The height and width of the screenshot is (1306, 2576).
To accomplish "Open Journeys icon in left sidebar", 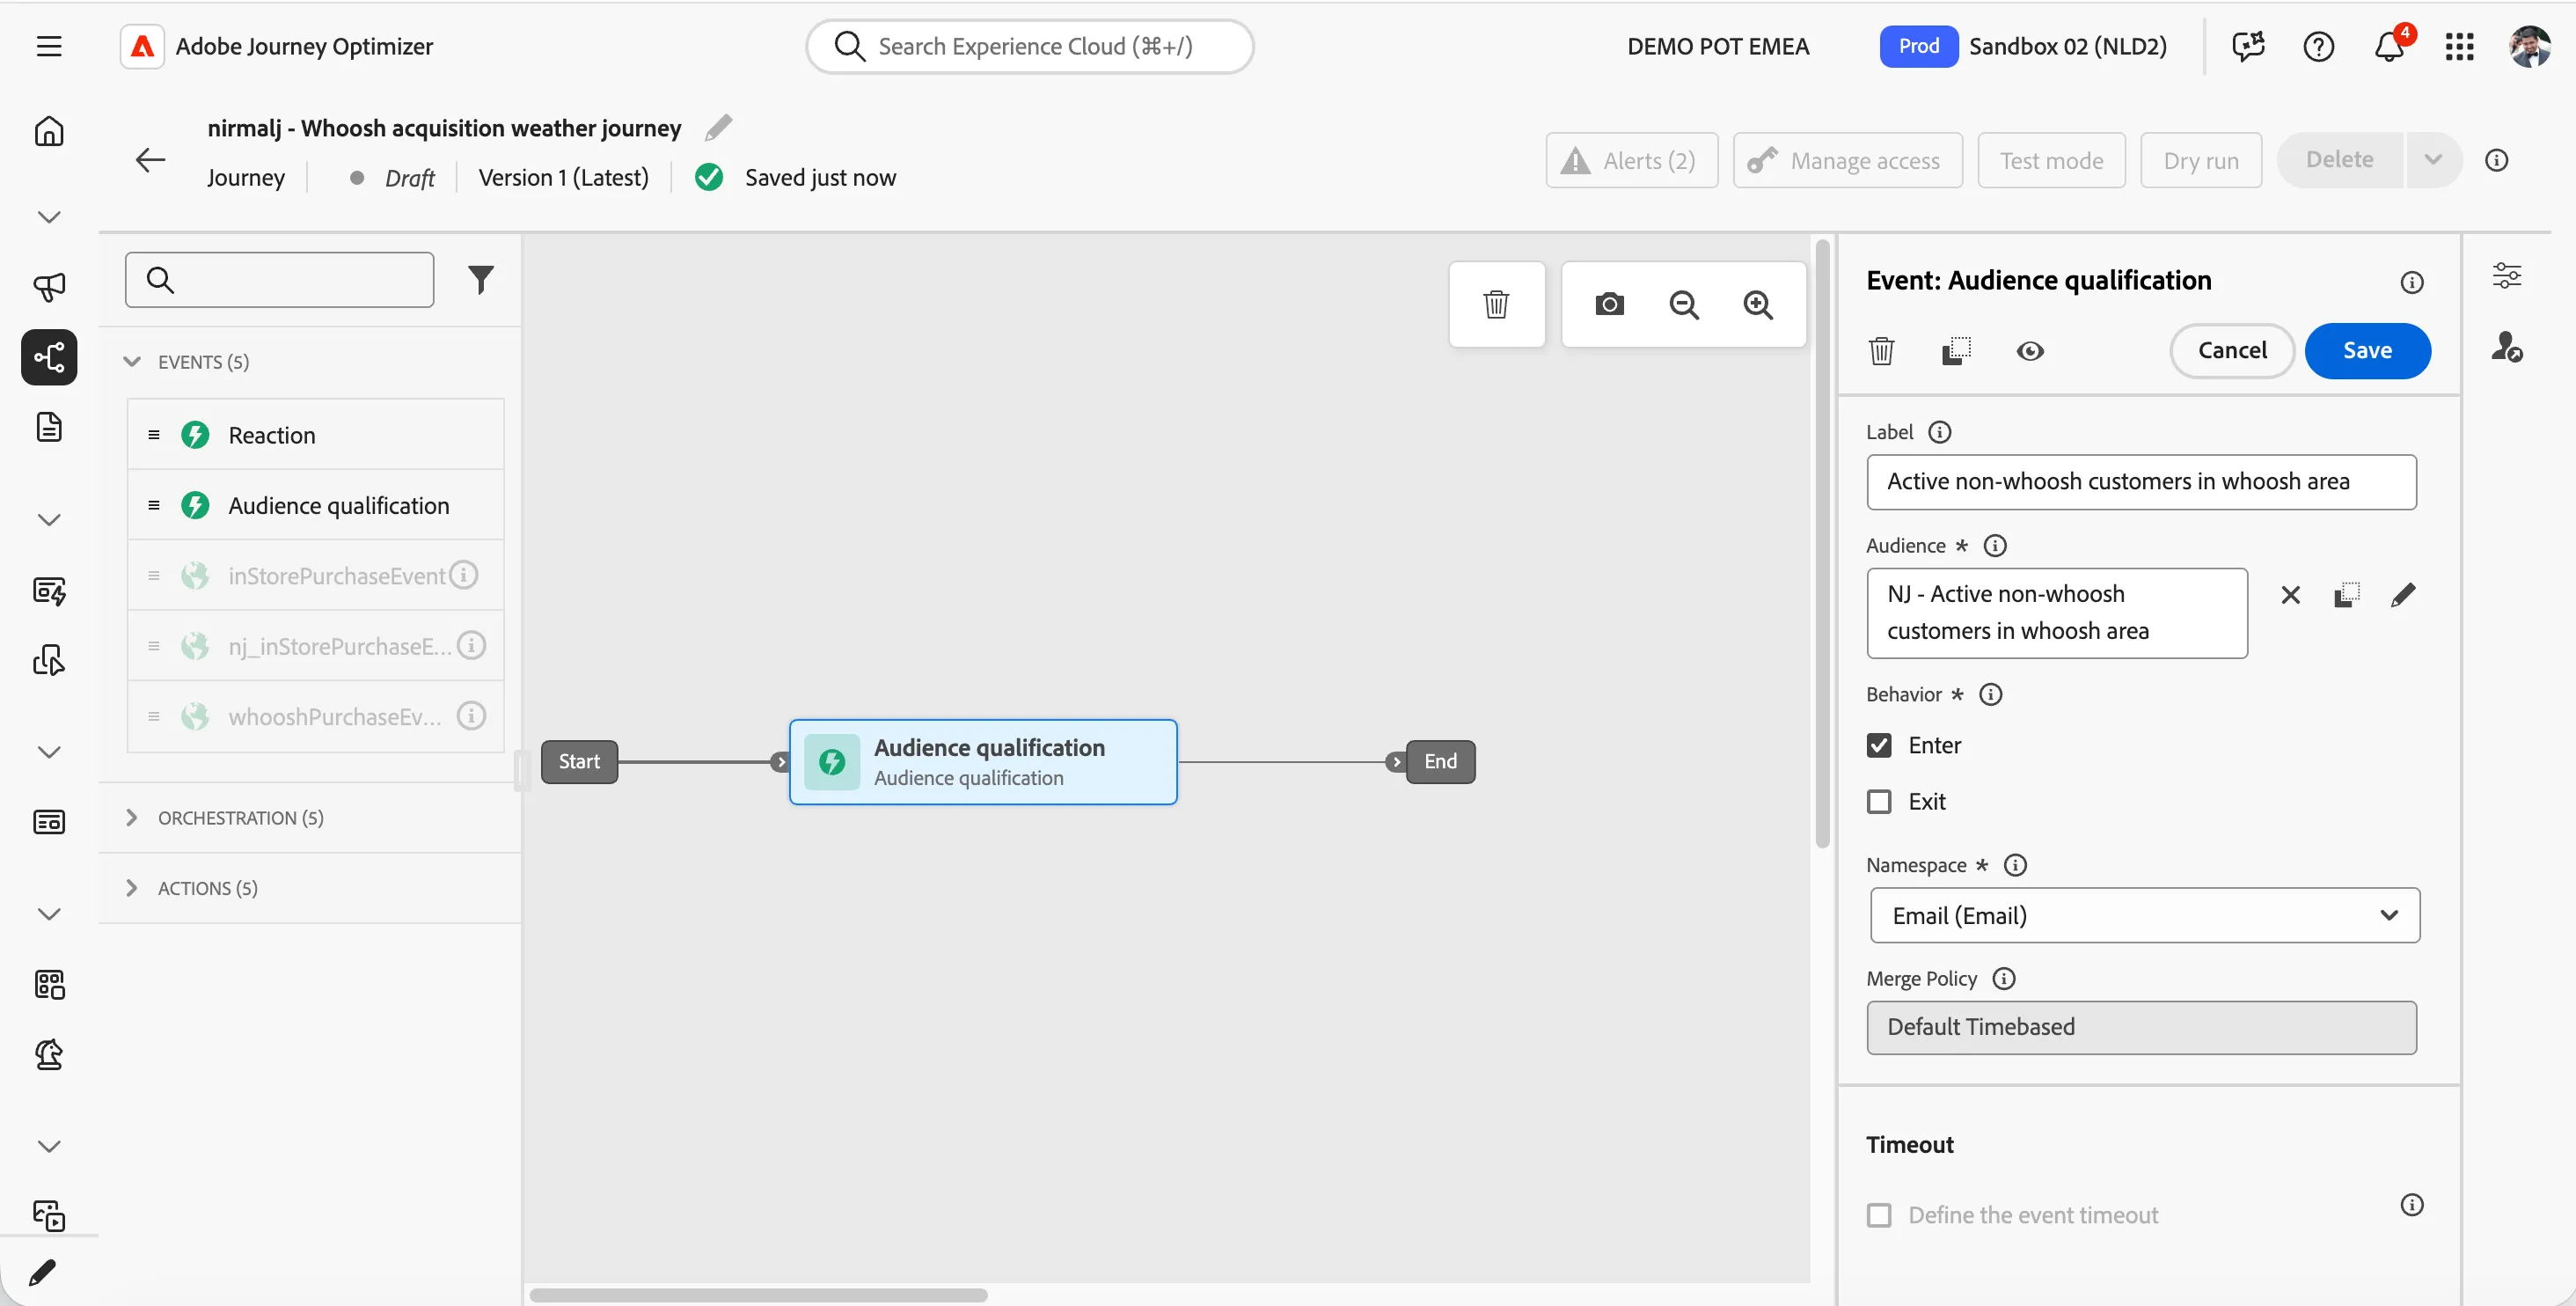I will [49, 357].
